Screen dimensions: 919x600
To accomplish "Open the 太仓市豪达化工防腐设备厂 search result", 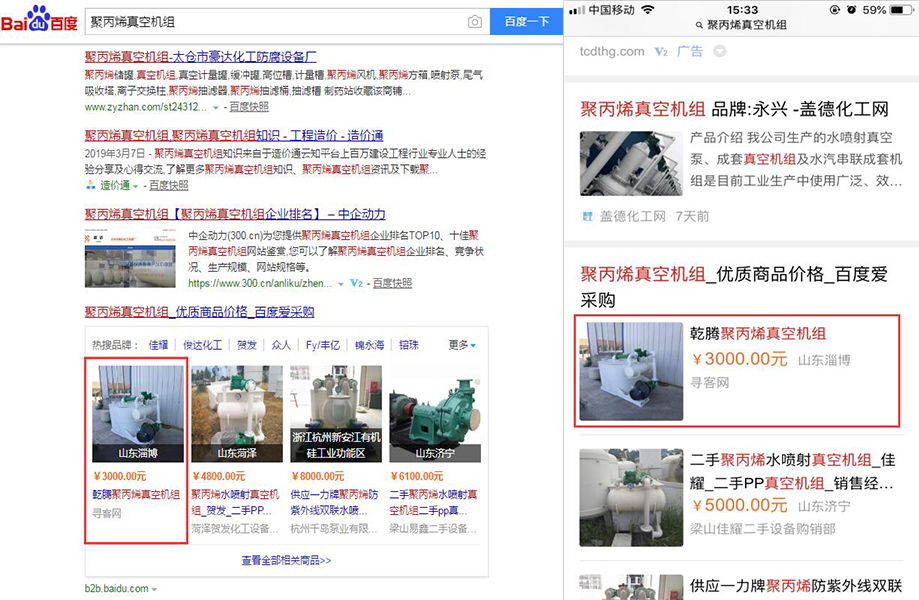I will pyautogui.click(x=200, y=57).
